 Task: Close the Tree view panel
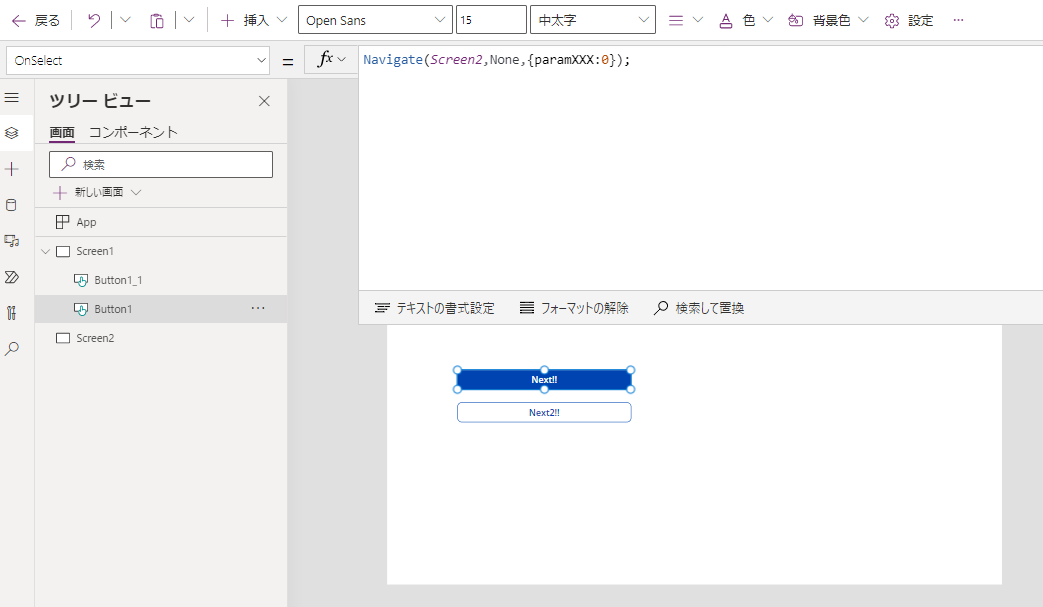(x=264, y=101)
